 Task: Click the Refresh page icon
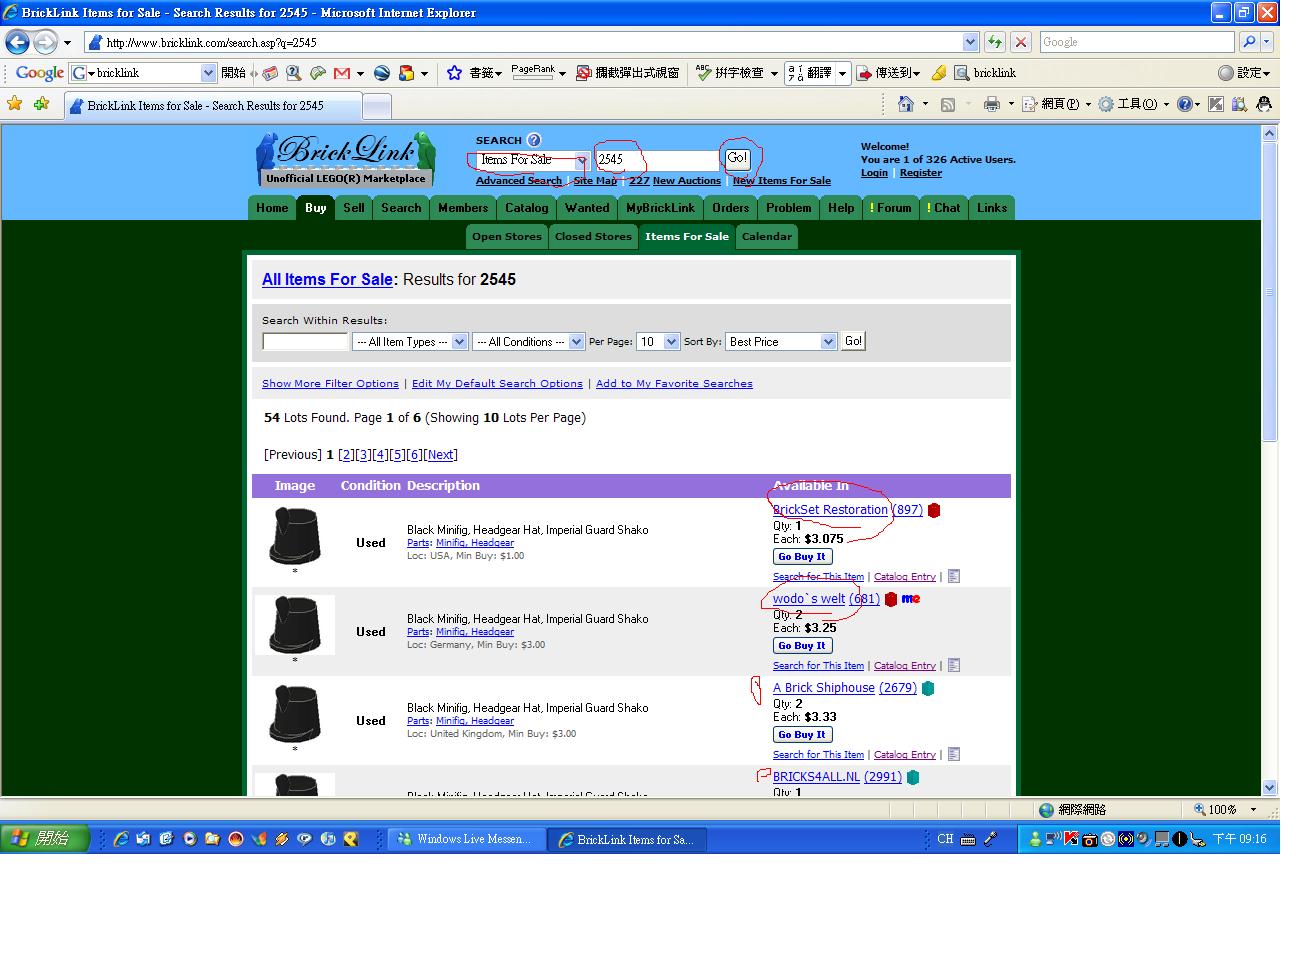[994, 42]
